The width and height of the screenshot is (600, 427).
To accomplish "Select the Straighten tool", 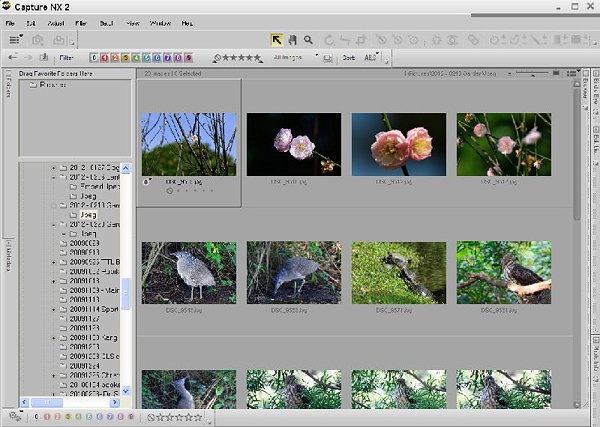I will click(345, 40).
